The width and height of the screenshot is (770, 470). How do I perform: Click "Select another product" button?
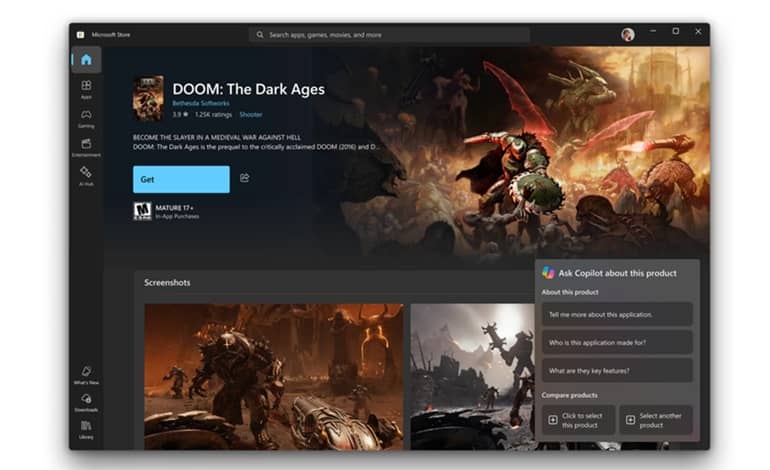point(656,420)
